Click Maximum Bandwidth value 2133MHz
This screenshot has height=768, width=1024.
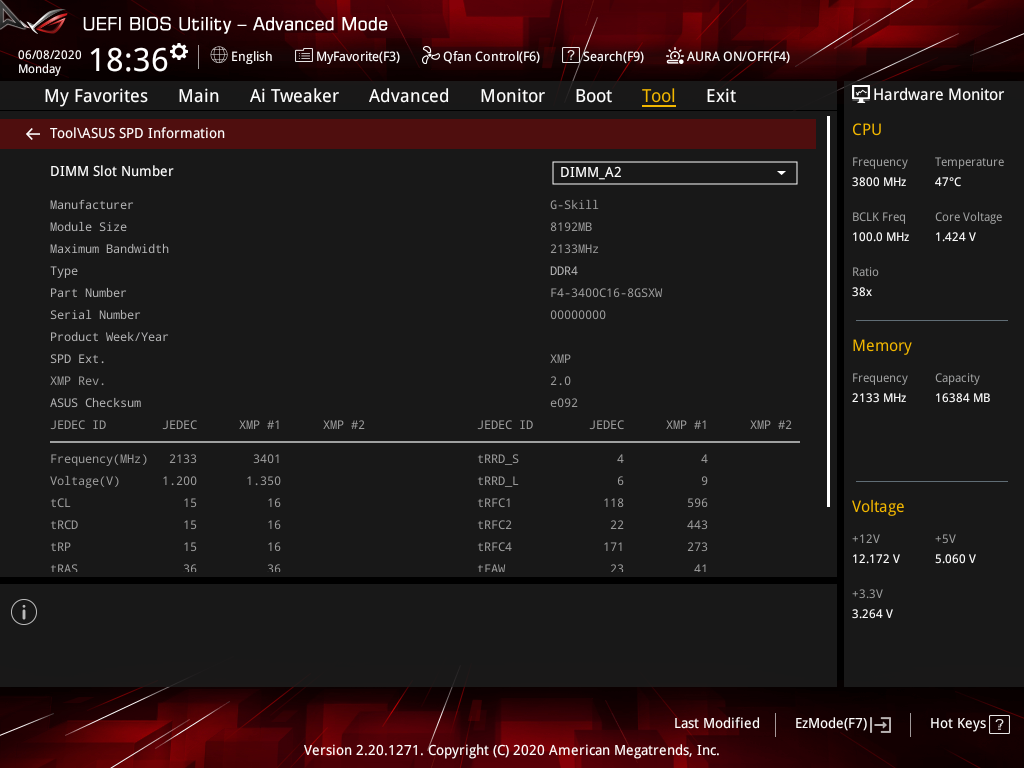[x=574, y=249]
